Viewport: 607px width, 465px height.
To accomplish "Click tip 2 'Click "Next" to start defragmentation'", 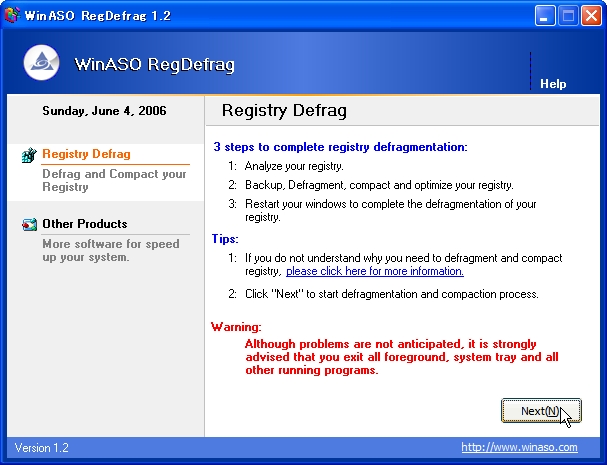I will (x=392, y=294).
